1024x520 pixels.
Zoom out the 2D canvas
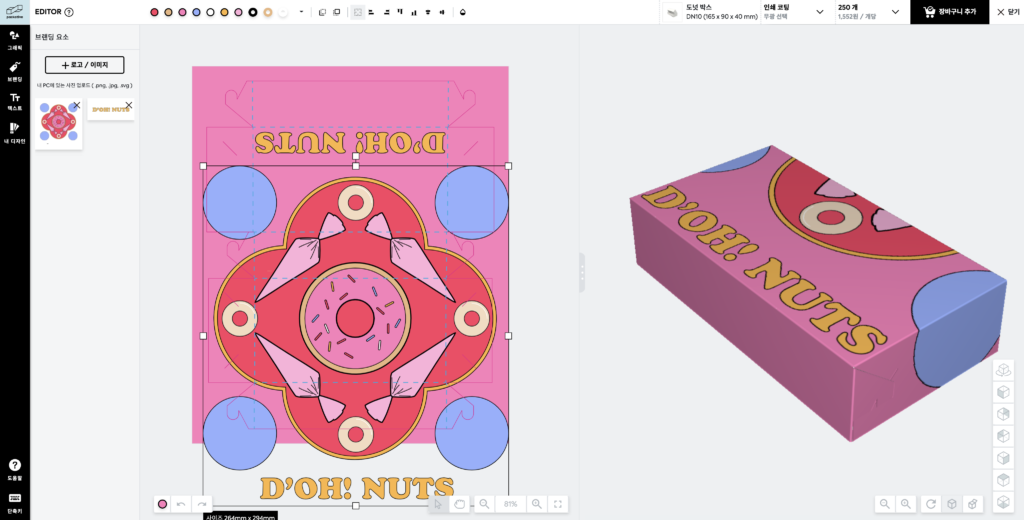[x=485, y=504]
